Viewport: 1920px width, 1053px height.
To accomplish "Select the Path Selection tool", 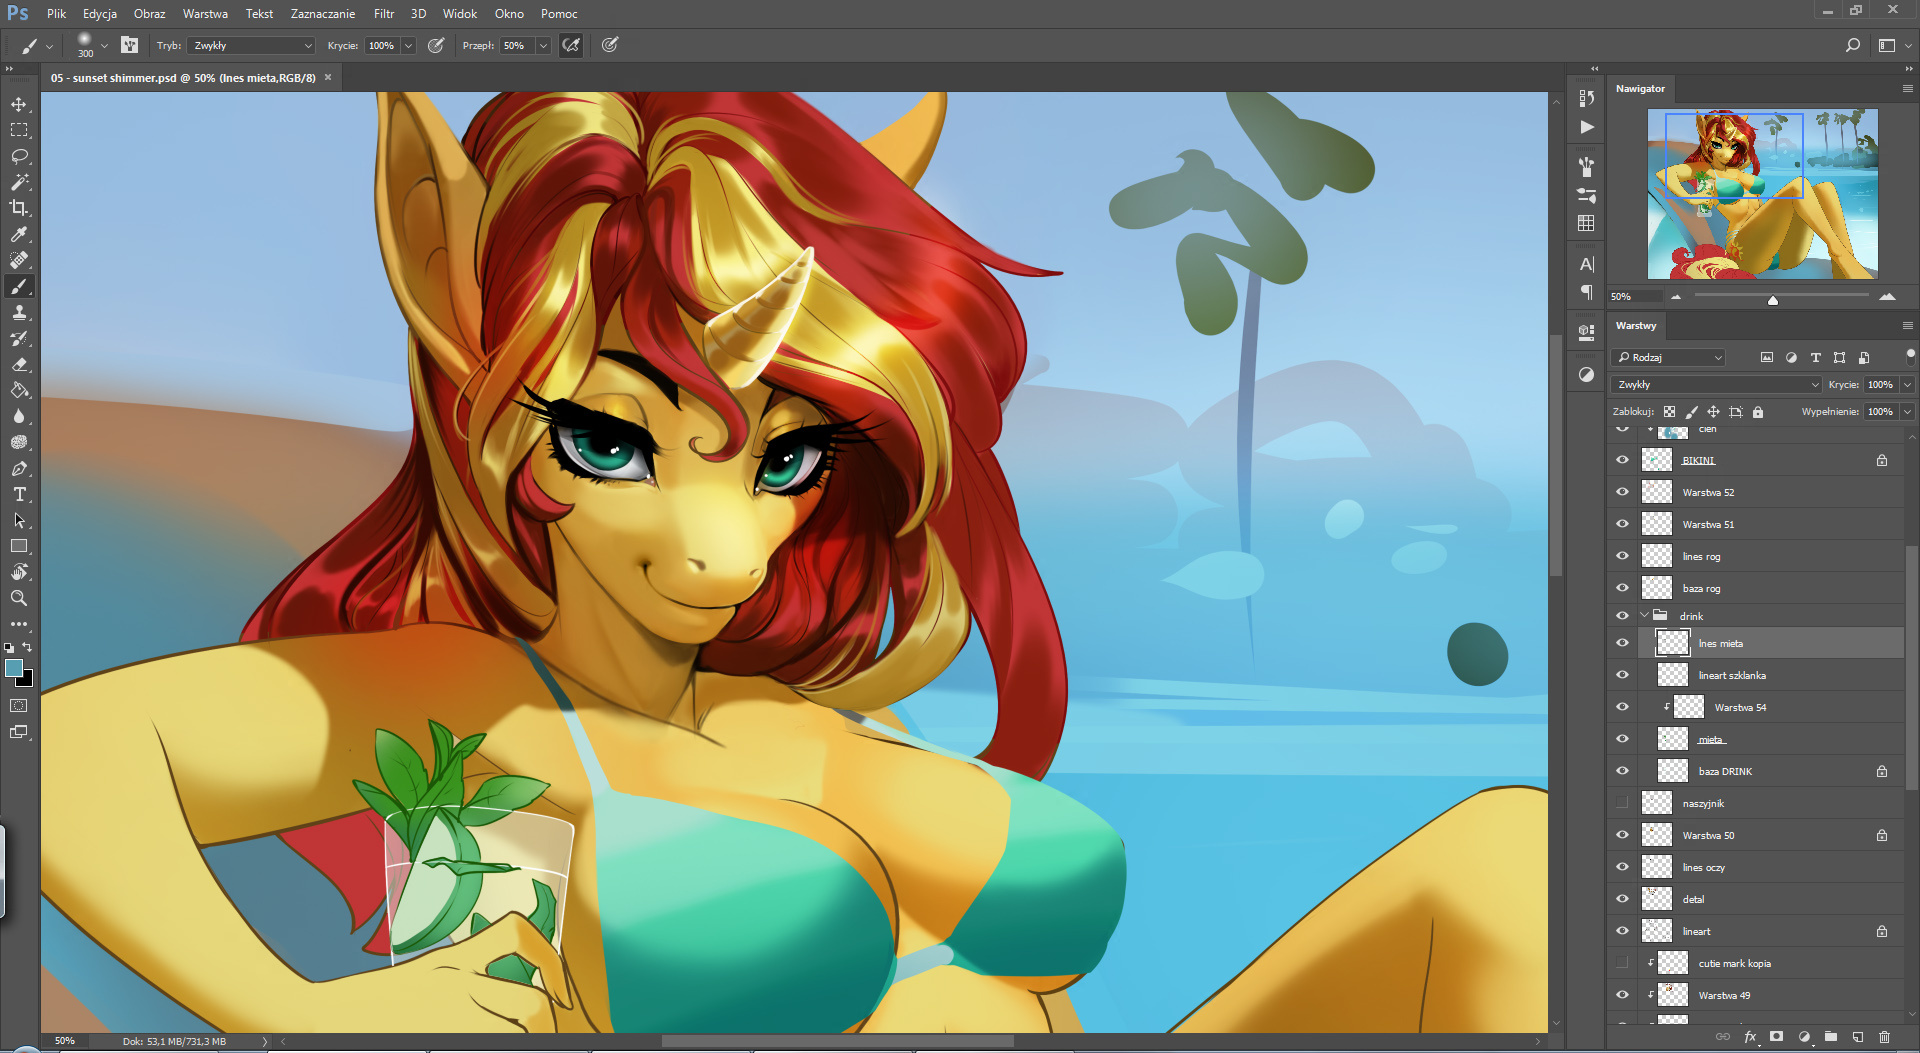I will tap(19, 521).
